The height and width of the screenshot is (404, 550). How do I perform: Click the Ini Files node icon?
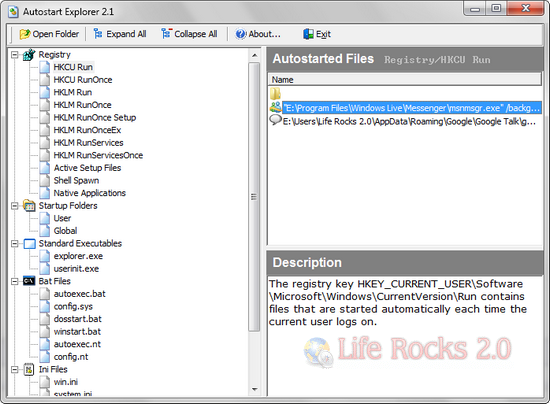(x=29, y=369)
